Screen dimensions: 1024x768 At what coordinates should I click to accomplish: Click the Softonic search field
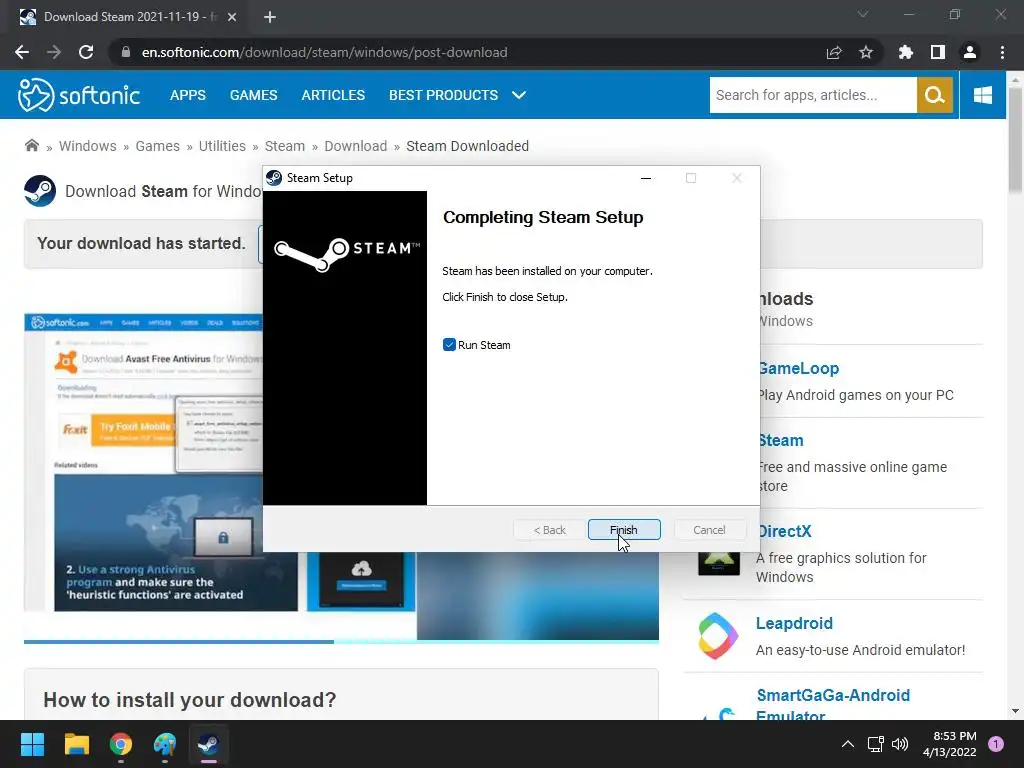pyautogui.click(x=813, y=95)
